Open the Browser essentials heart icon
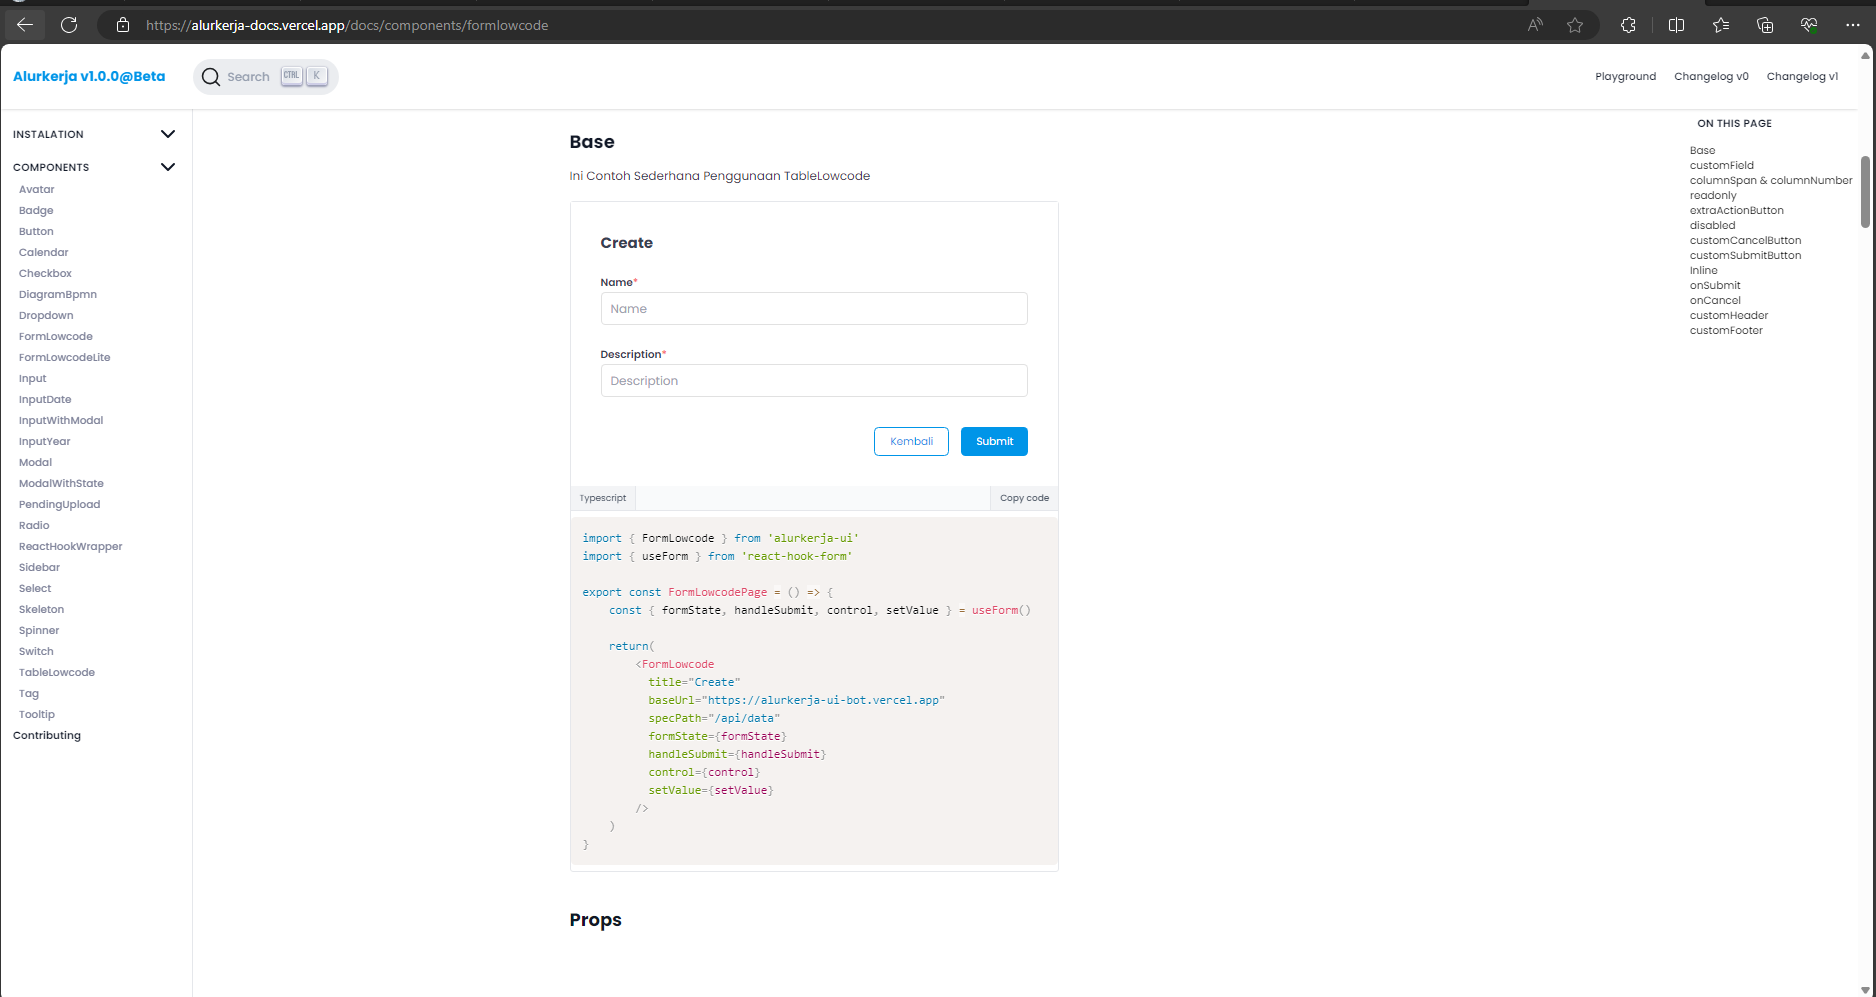Viewport: 1876px width, 997px height. [x=1809, y=25]
